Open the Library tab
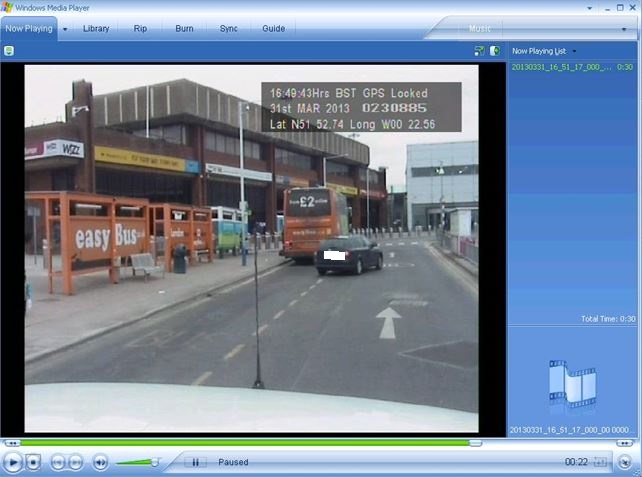The width and height of the screenshot is (642, 477). pos(96,29)
